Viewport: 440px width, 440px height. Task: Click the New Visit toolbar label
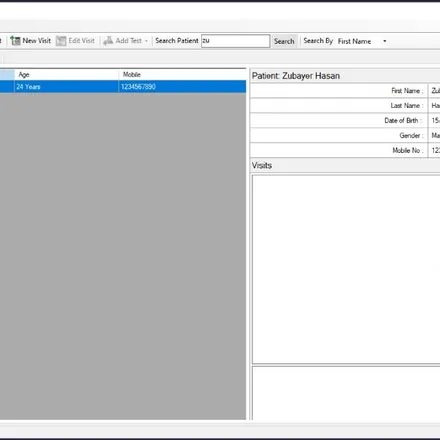tap(37, 41)
